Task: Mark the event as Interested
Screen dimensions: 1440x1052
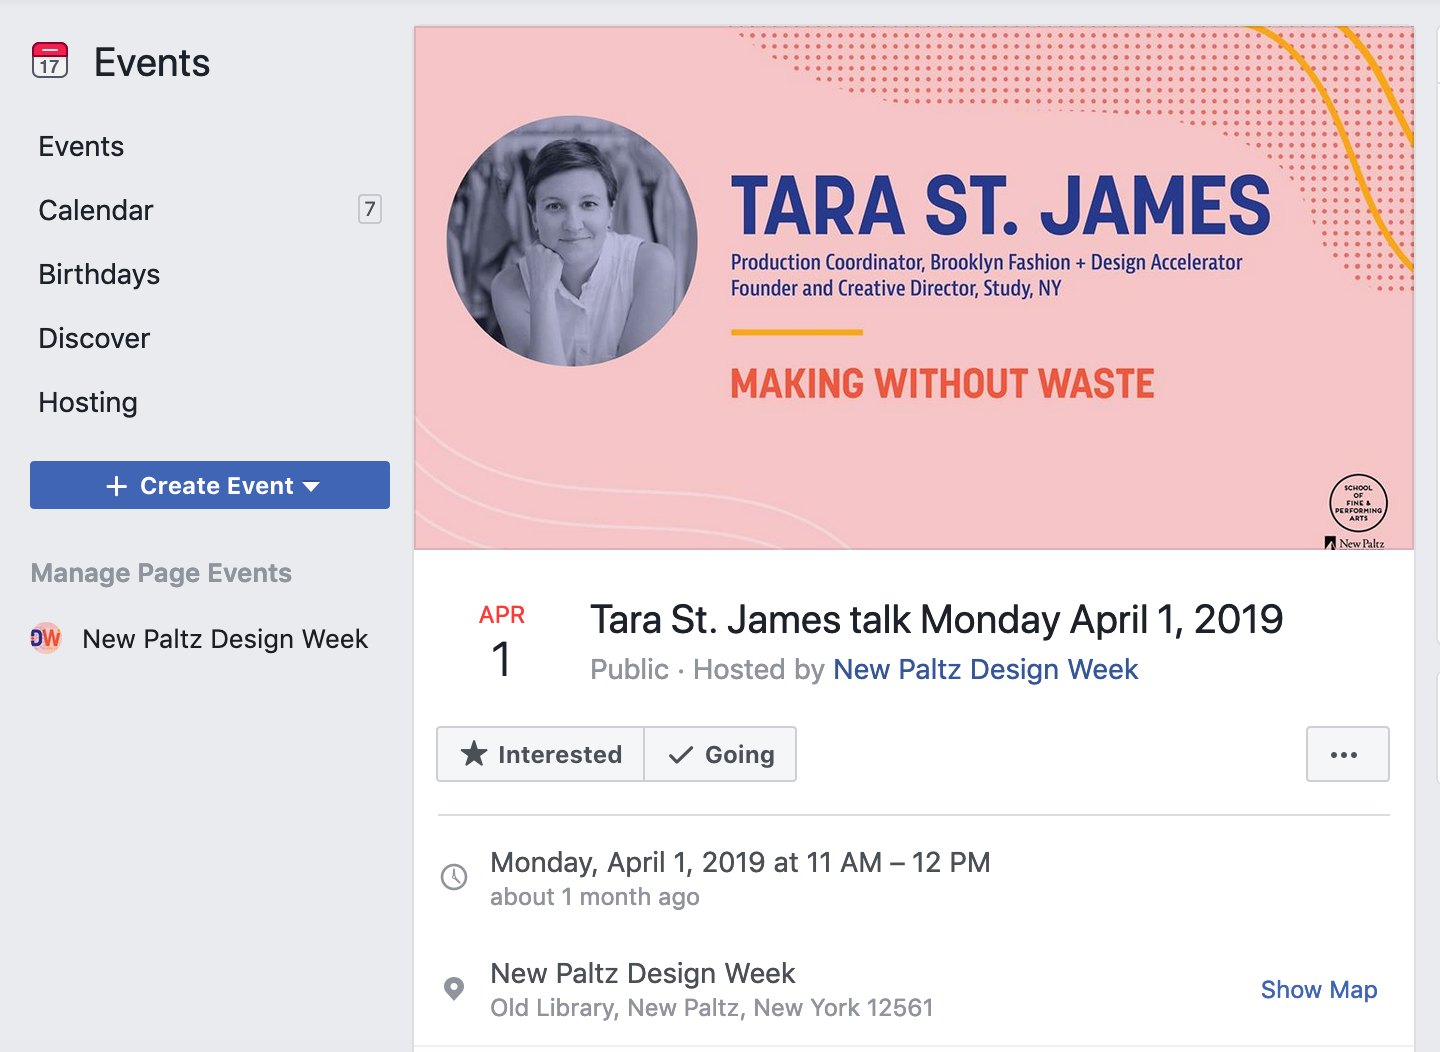Action: click(541, 754)
